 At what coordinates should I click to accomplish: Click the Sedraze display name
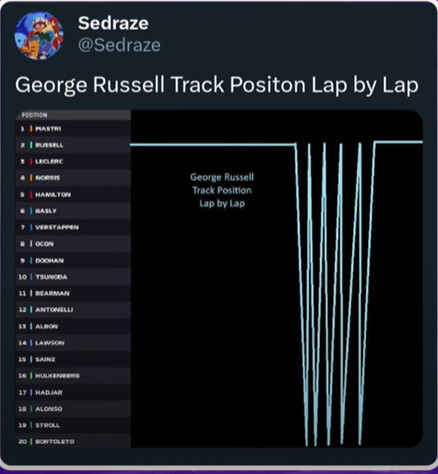click(x=113, y=23)
